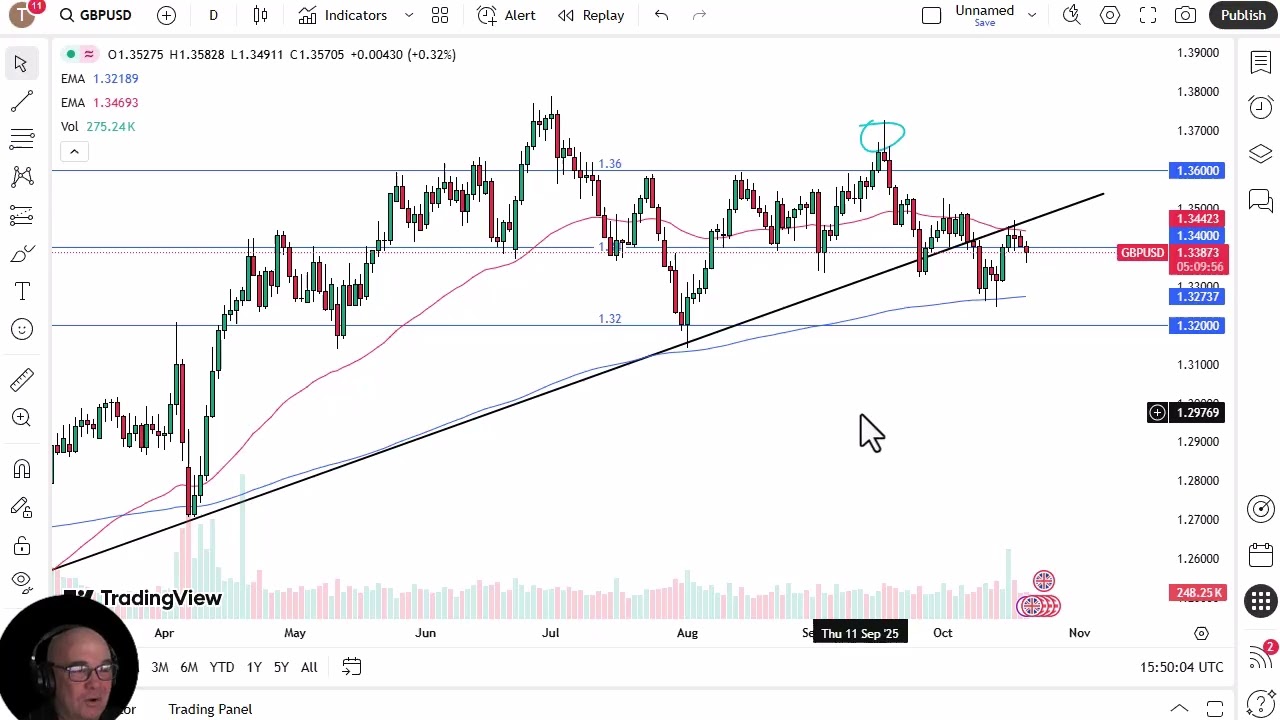This screenshot has width=1280, height=720.
Task: Start Replay mode
Action: pyautogui.click(x=591, y=15)
